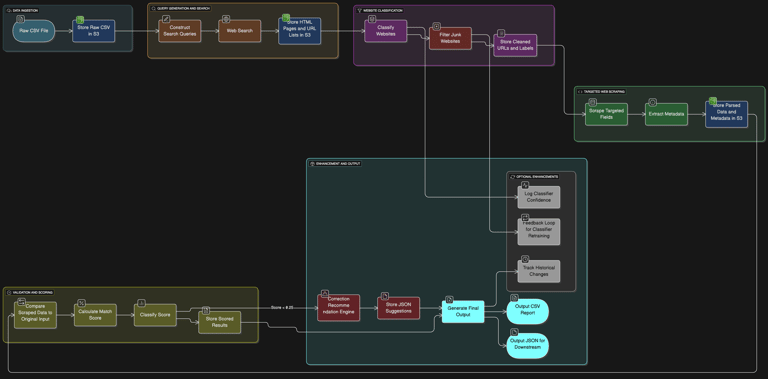
Task: Click the globe icon on Web Search node
Action: click(x=226, y=19)
